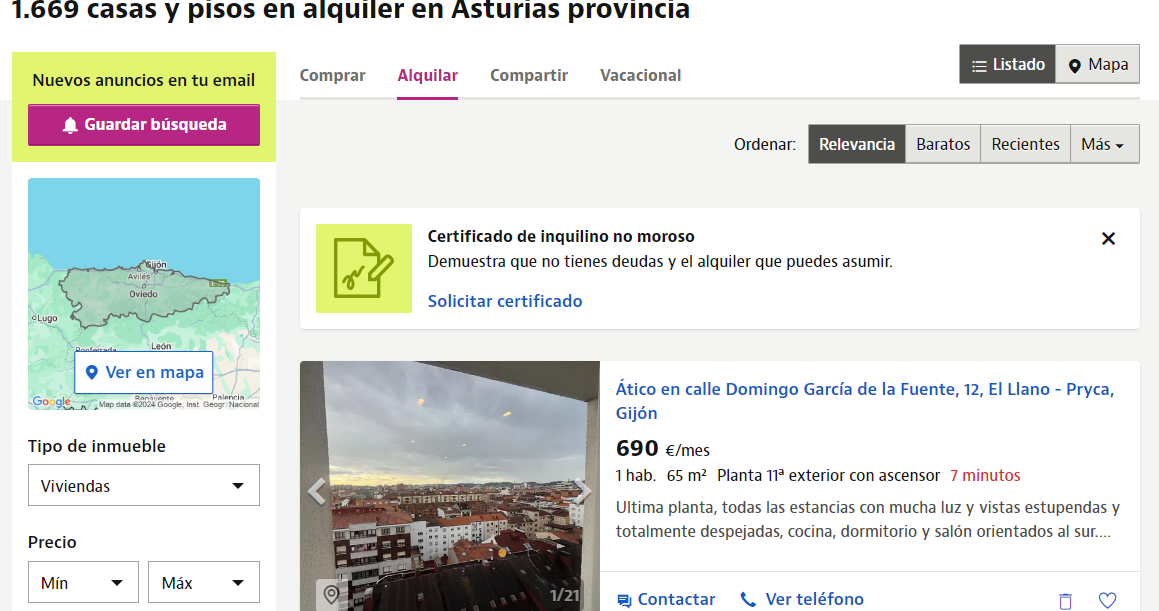Sort results by Recientes
Screen dimensions: 1159x611
point(1025,144)
